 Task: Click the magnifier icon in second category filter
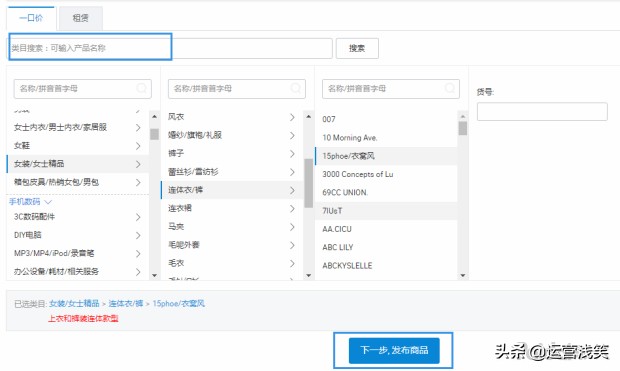point(295,88)
